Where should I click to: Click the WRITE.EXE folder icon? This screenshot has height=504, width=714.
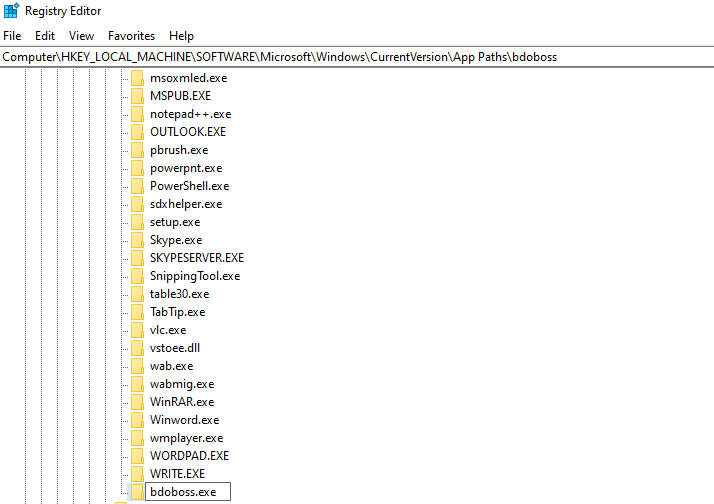point(137,473)
